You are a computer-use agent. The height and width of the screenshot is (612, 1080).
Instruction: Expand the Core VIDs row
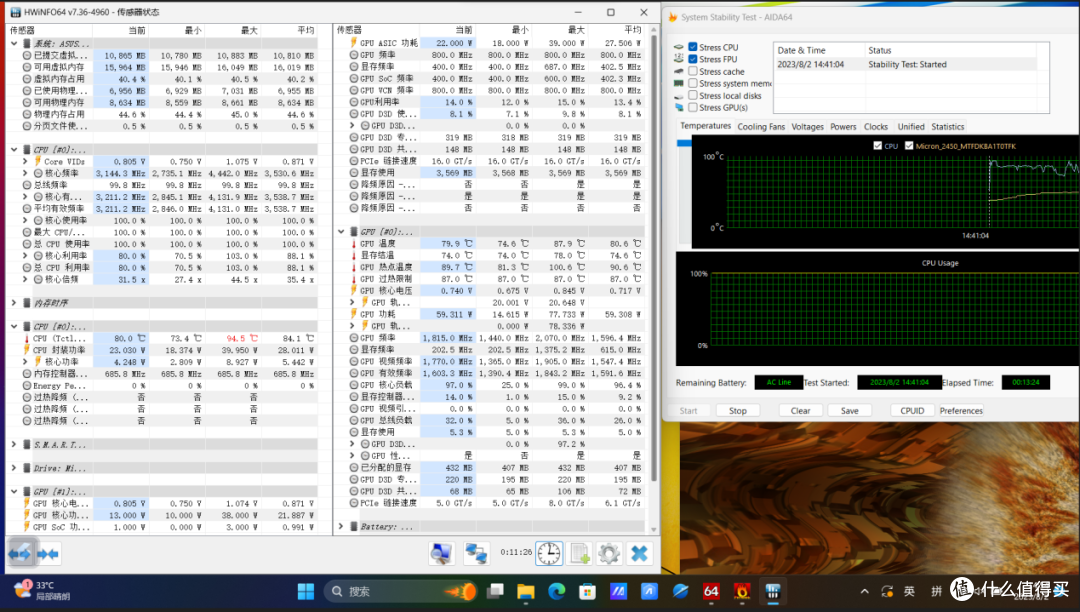[x=25, y=162]
